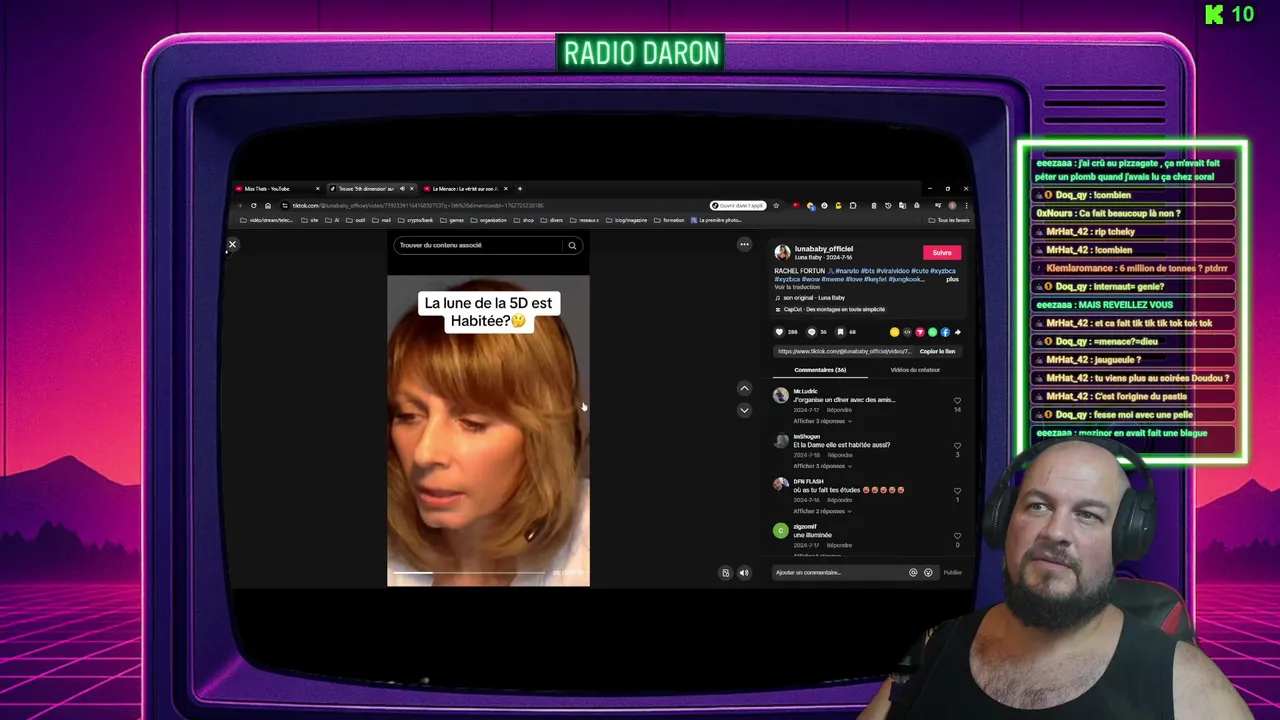Viewport: 1280px width, 720px height.
Task: Send to friends via the red arrow icon
Action: [920, 332]
